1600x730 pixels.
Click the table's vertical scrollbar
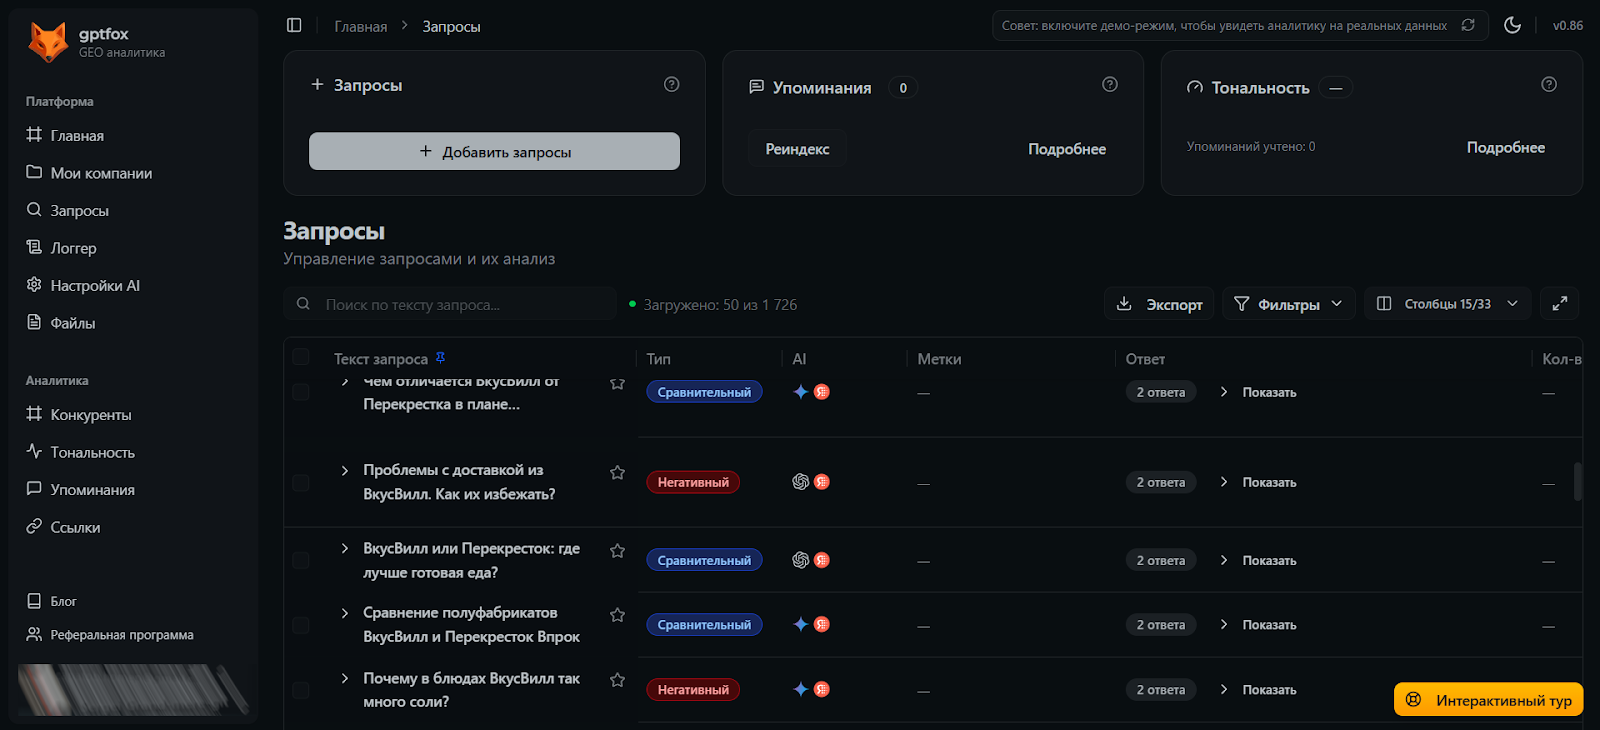tap(1577, 481)
